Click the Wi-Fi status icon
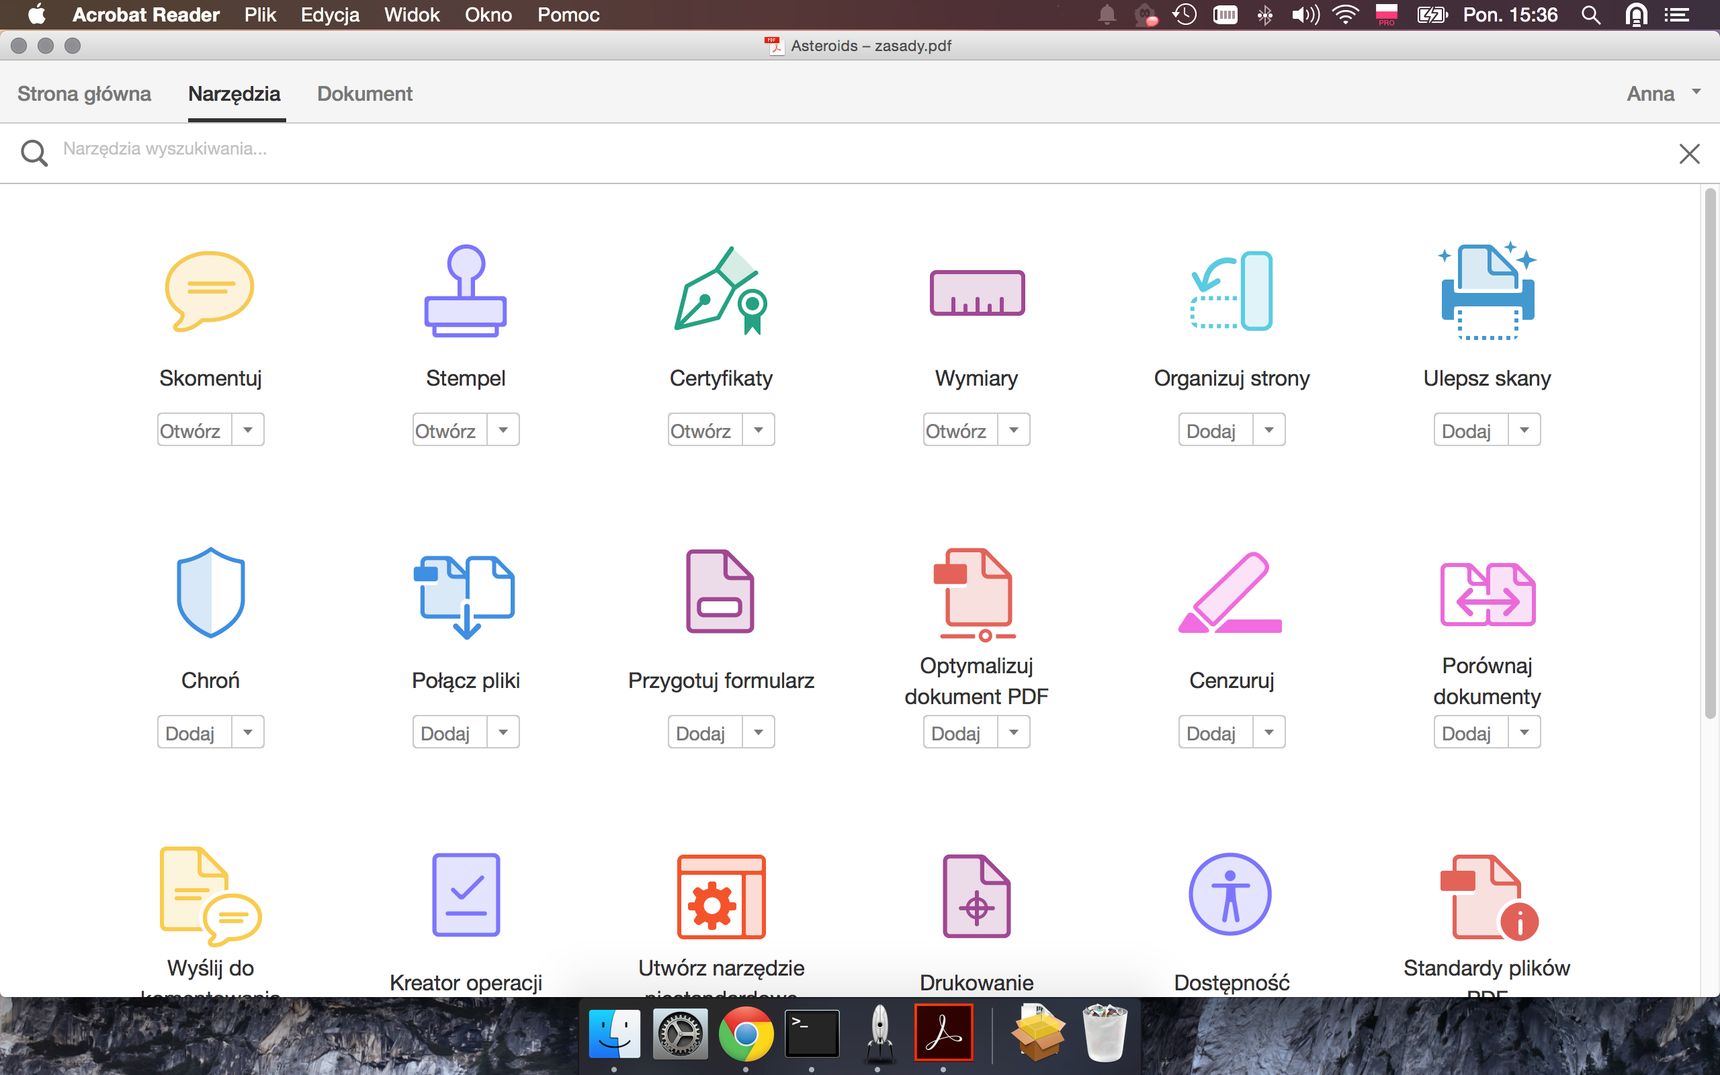The image size is (1720, 1075). [1346, 14]
